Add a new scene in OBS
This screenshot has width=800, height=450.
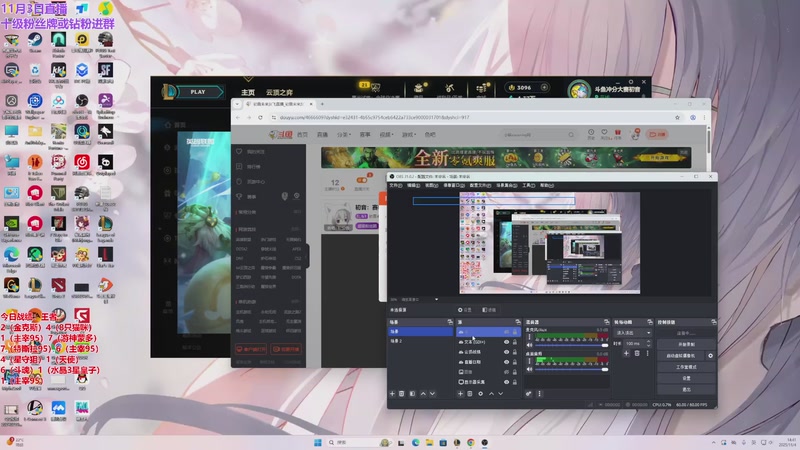tap(392, 394)
